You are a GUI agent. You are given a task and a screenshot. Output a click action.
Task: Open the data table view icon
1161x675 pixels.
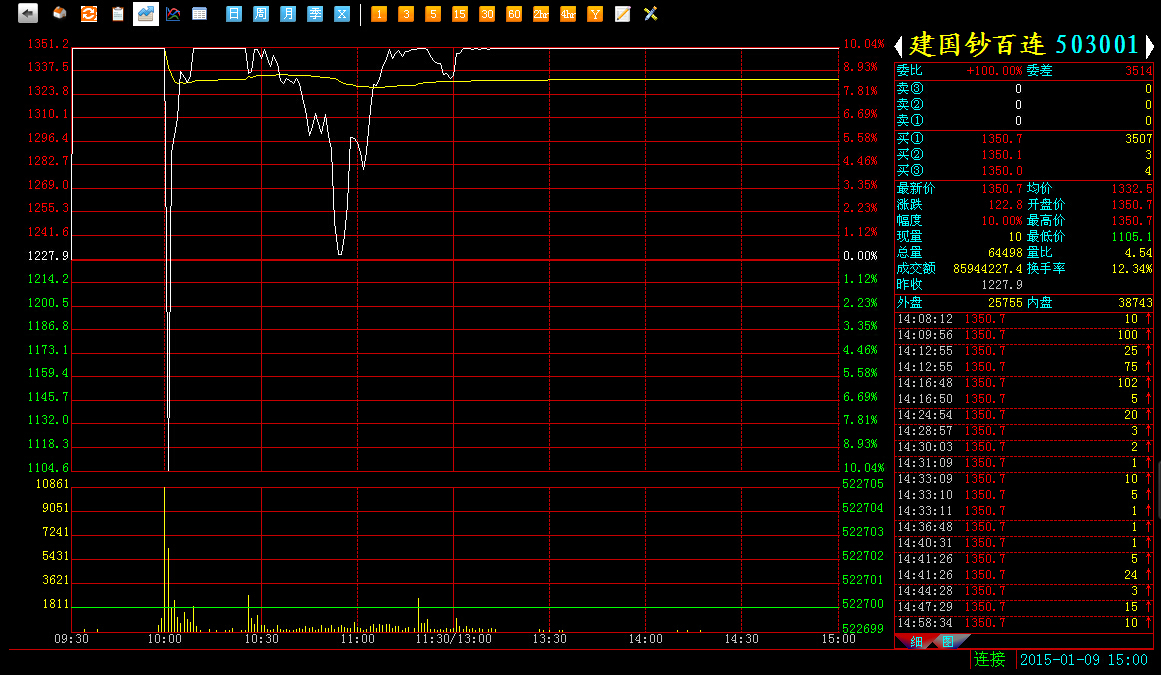pyautogui.click(x=199, y=13)
